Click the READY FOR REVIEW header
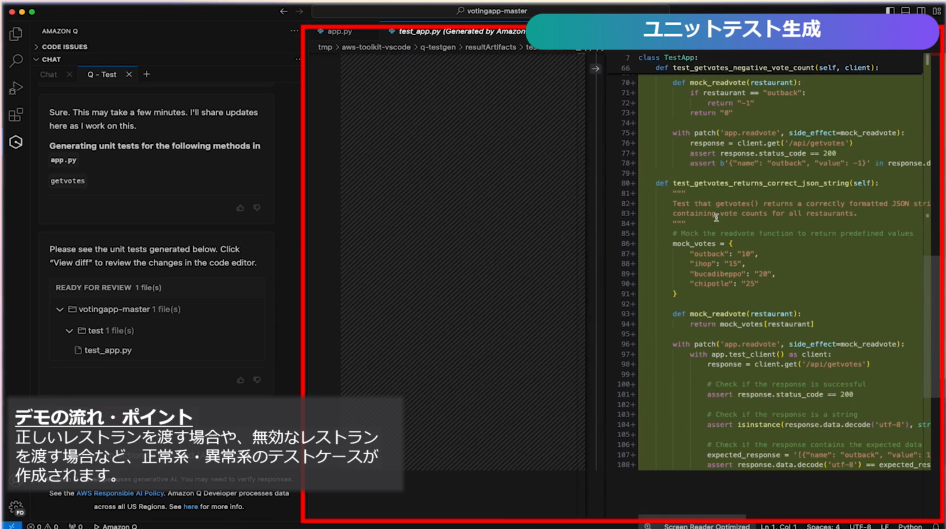This screenshot has width=946, height=529. [x=109, y=288]
